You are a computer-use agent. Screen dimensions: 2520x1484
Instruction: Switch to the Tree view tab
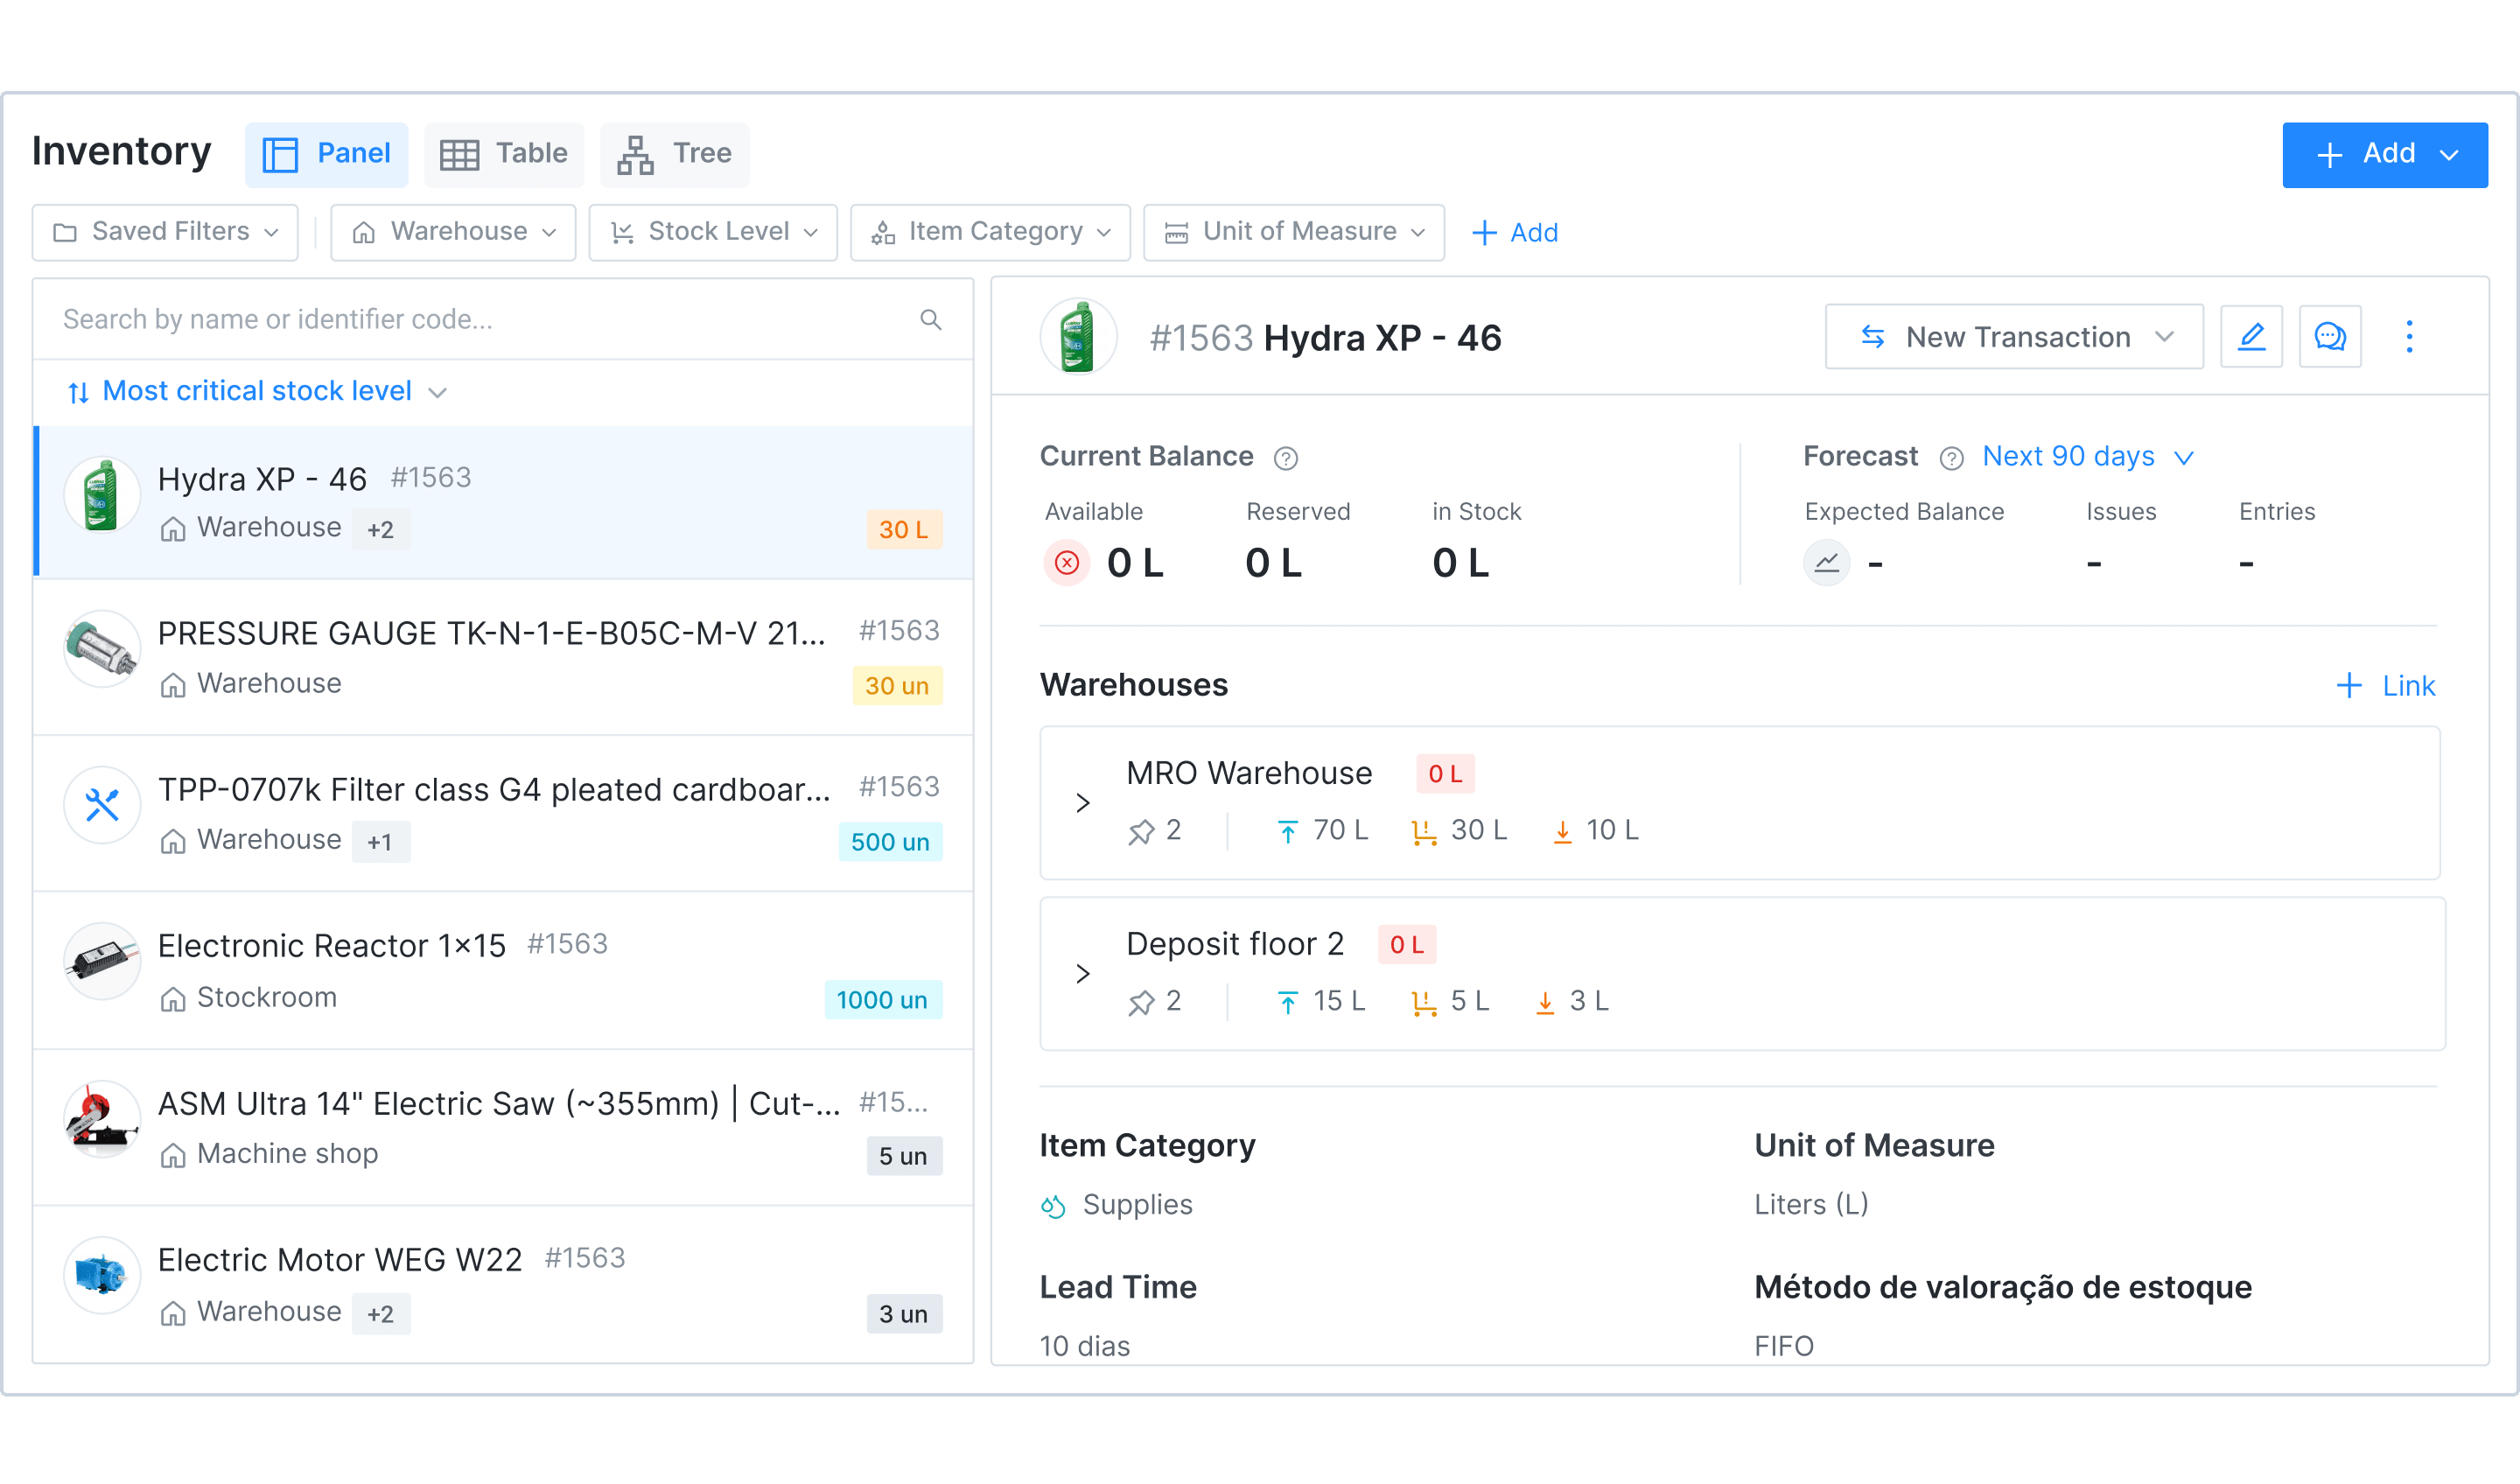pos(674,154)
